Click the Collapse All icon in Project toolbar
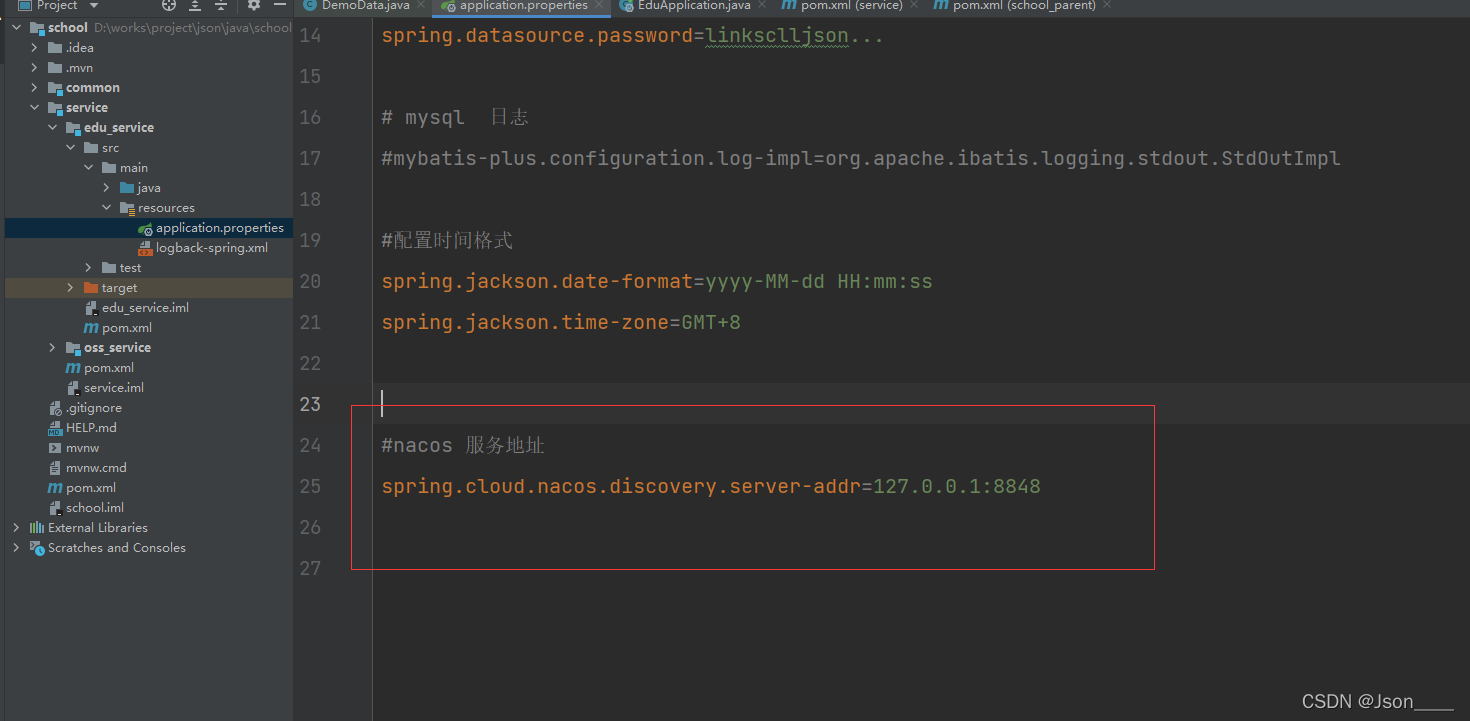Viewport: 1470px width, 721px height. tap(220, 6)
